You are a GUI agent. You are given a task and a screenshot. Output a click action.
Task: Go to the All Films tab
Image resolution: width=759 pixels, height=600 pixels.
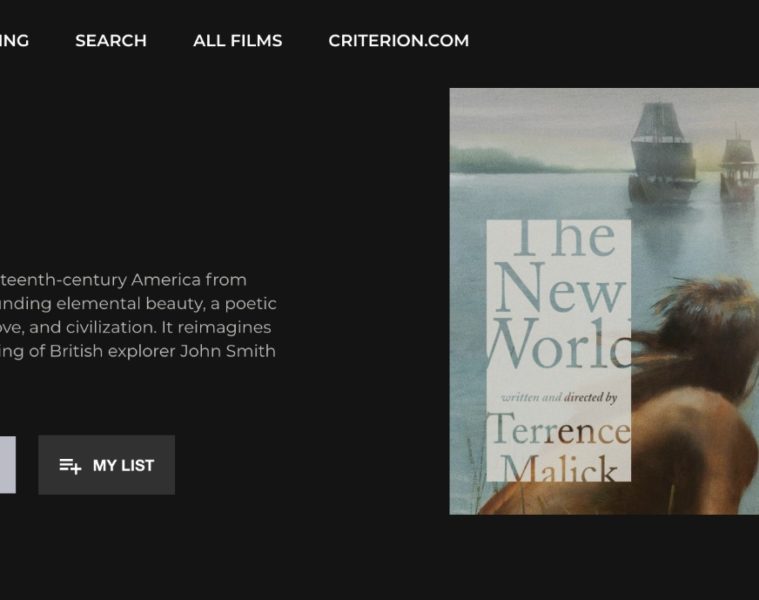237,41
